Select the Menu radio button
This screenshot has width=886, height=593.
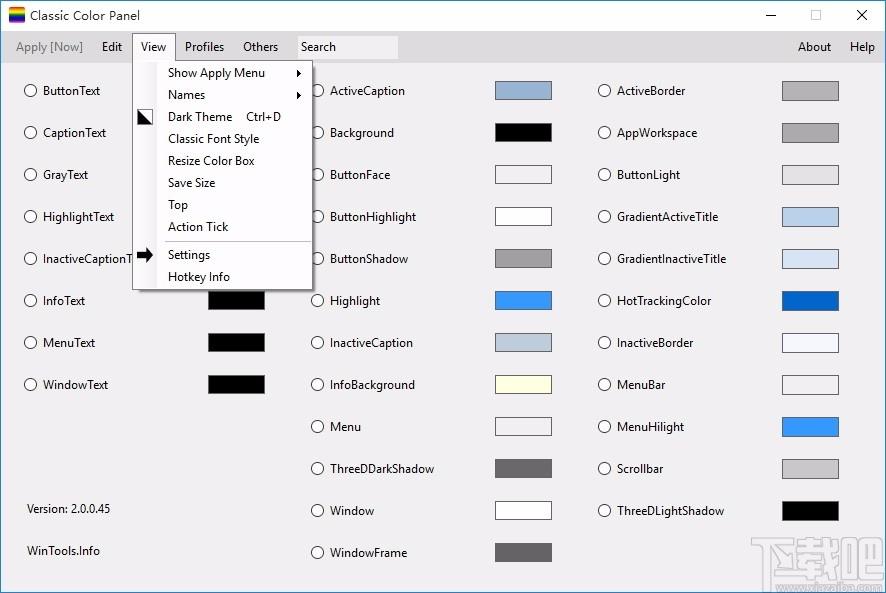pos(318,427)
